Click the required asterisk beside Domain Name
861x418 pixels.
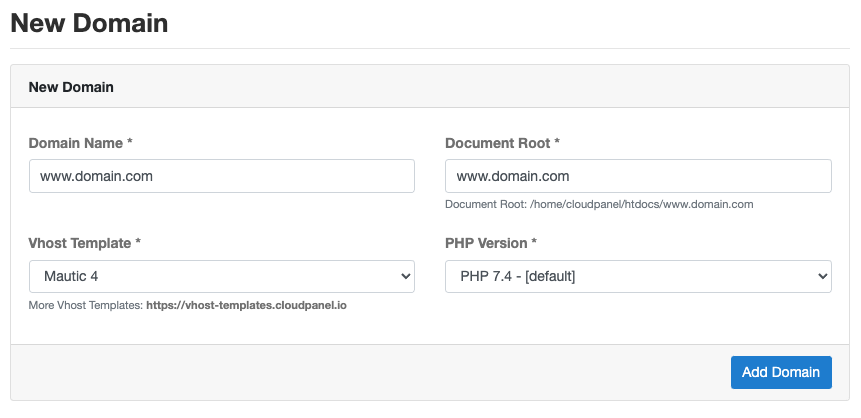tap(130, 142)
